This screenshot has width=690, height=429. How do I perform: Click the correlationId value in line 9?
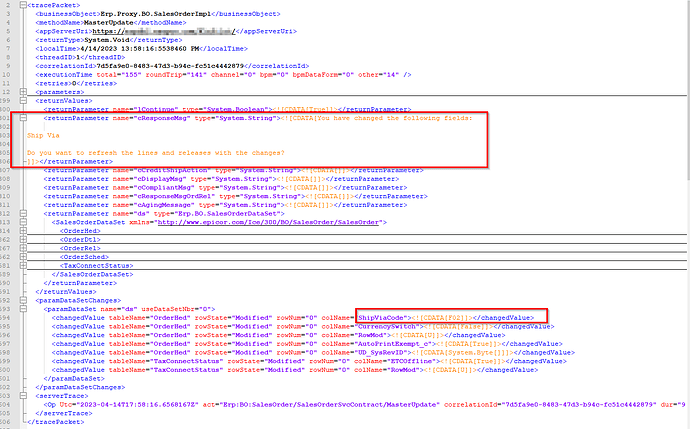[170, 66]
